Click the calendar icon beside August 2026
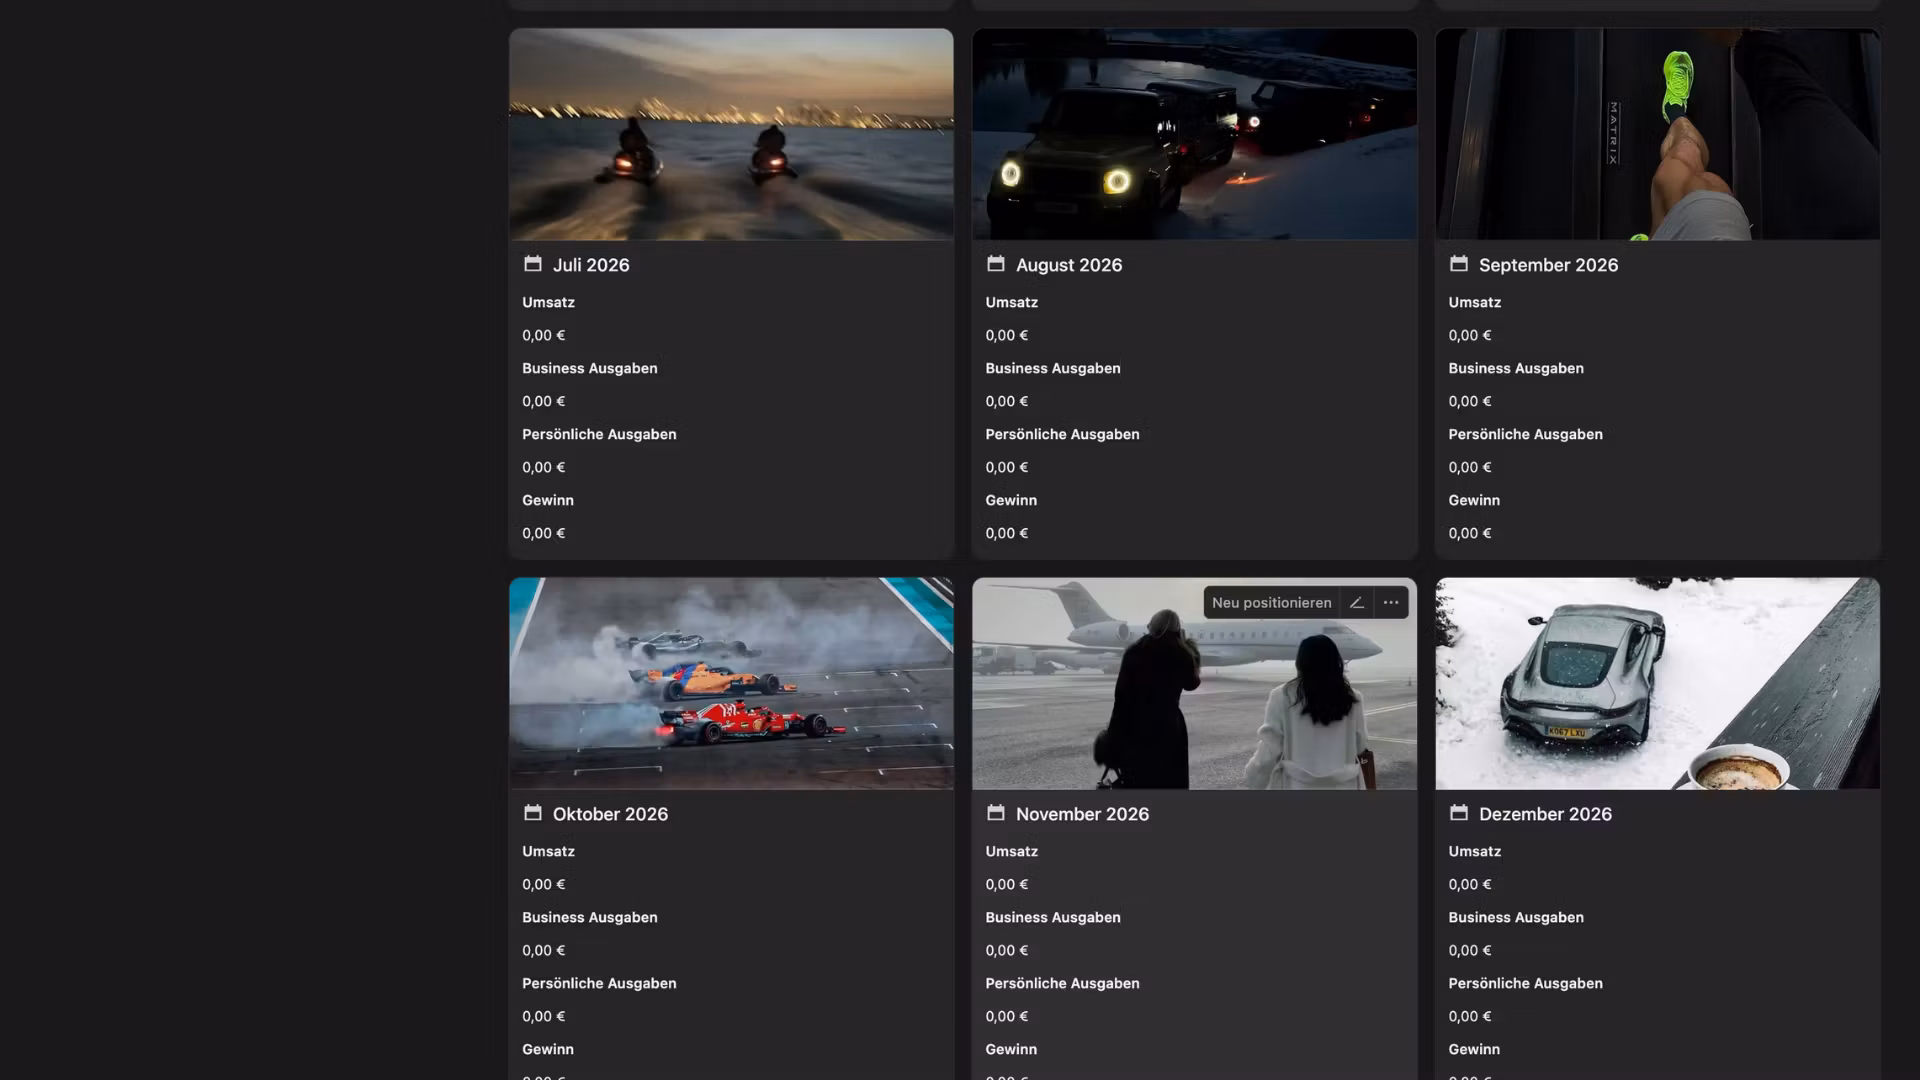 [x=995, y=264]
